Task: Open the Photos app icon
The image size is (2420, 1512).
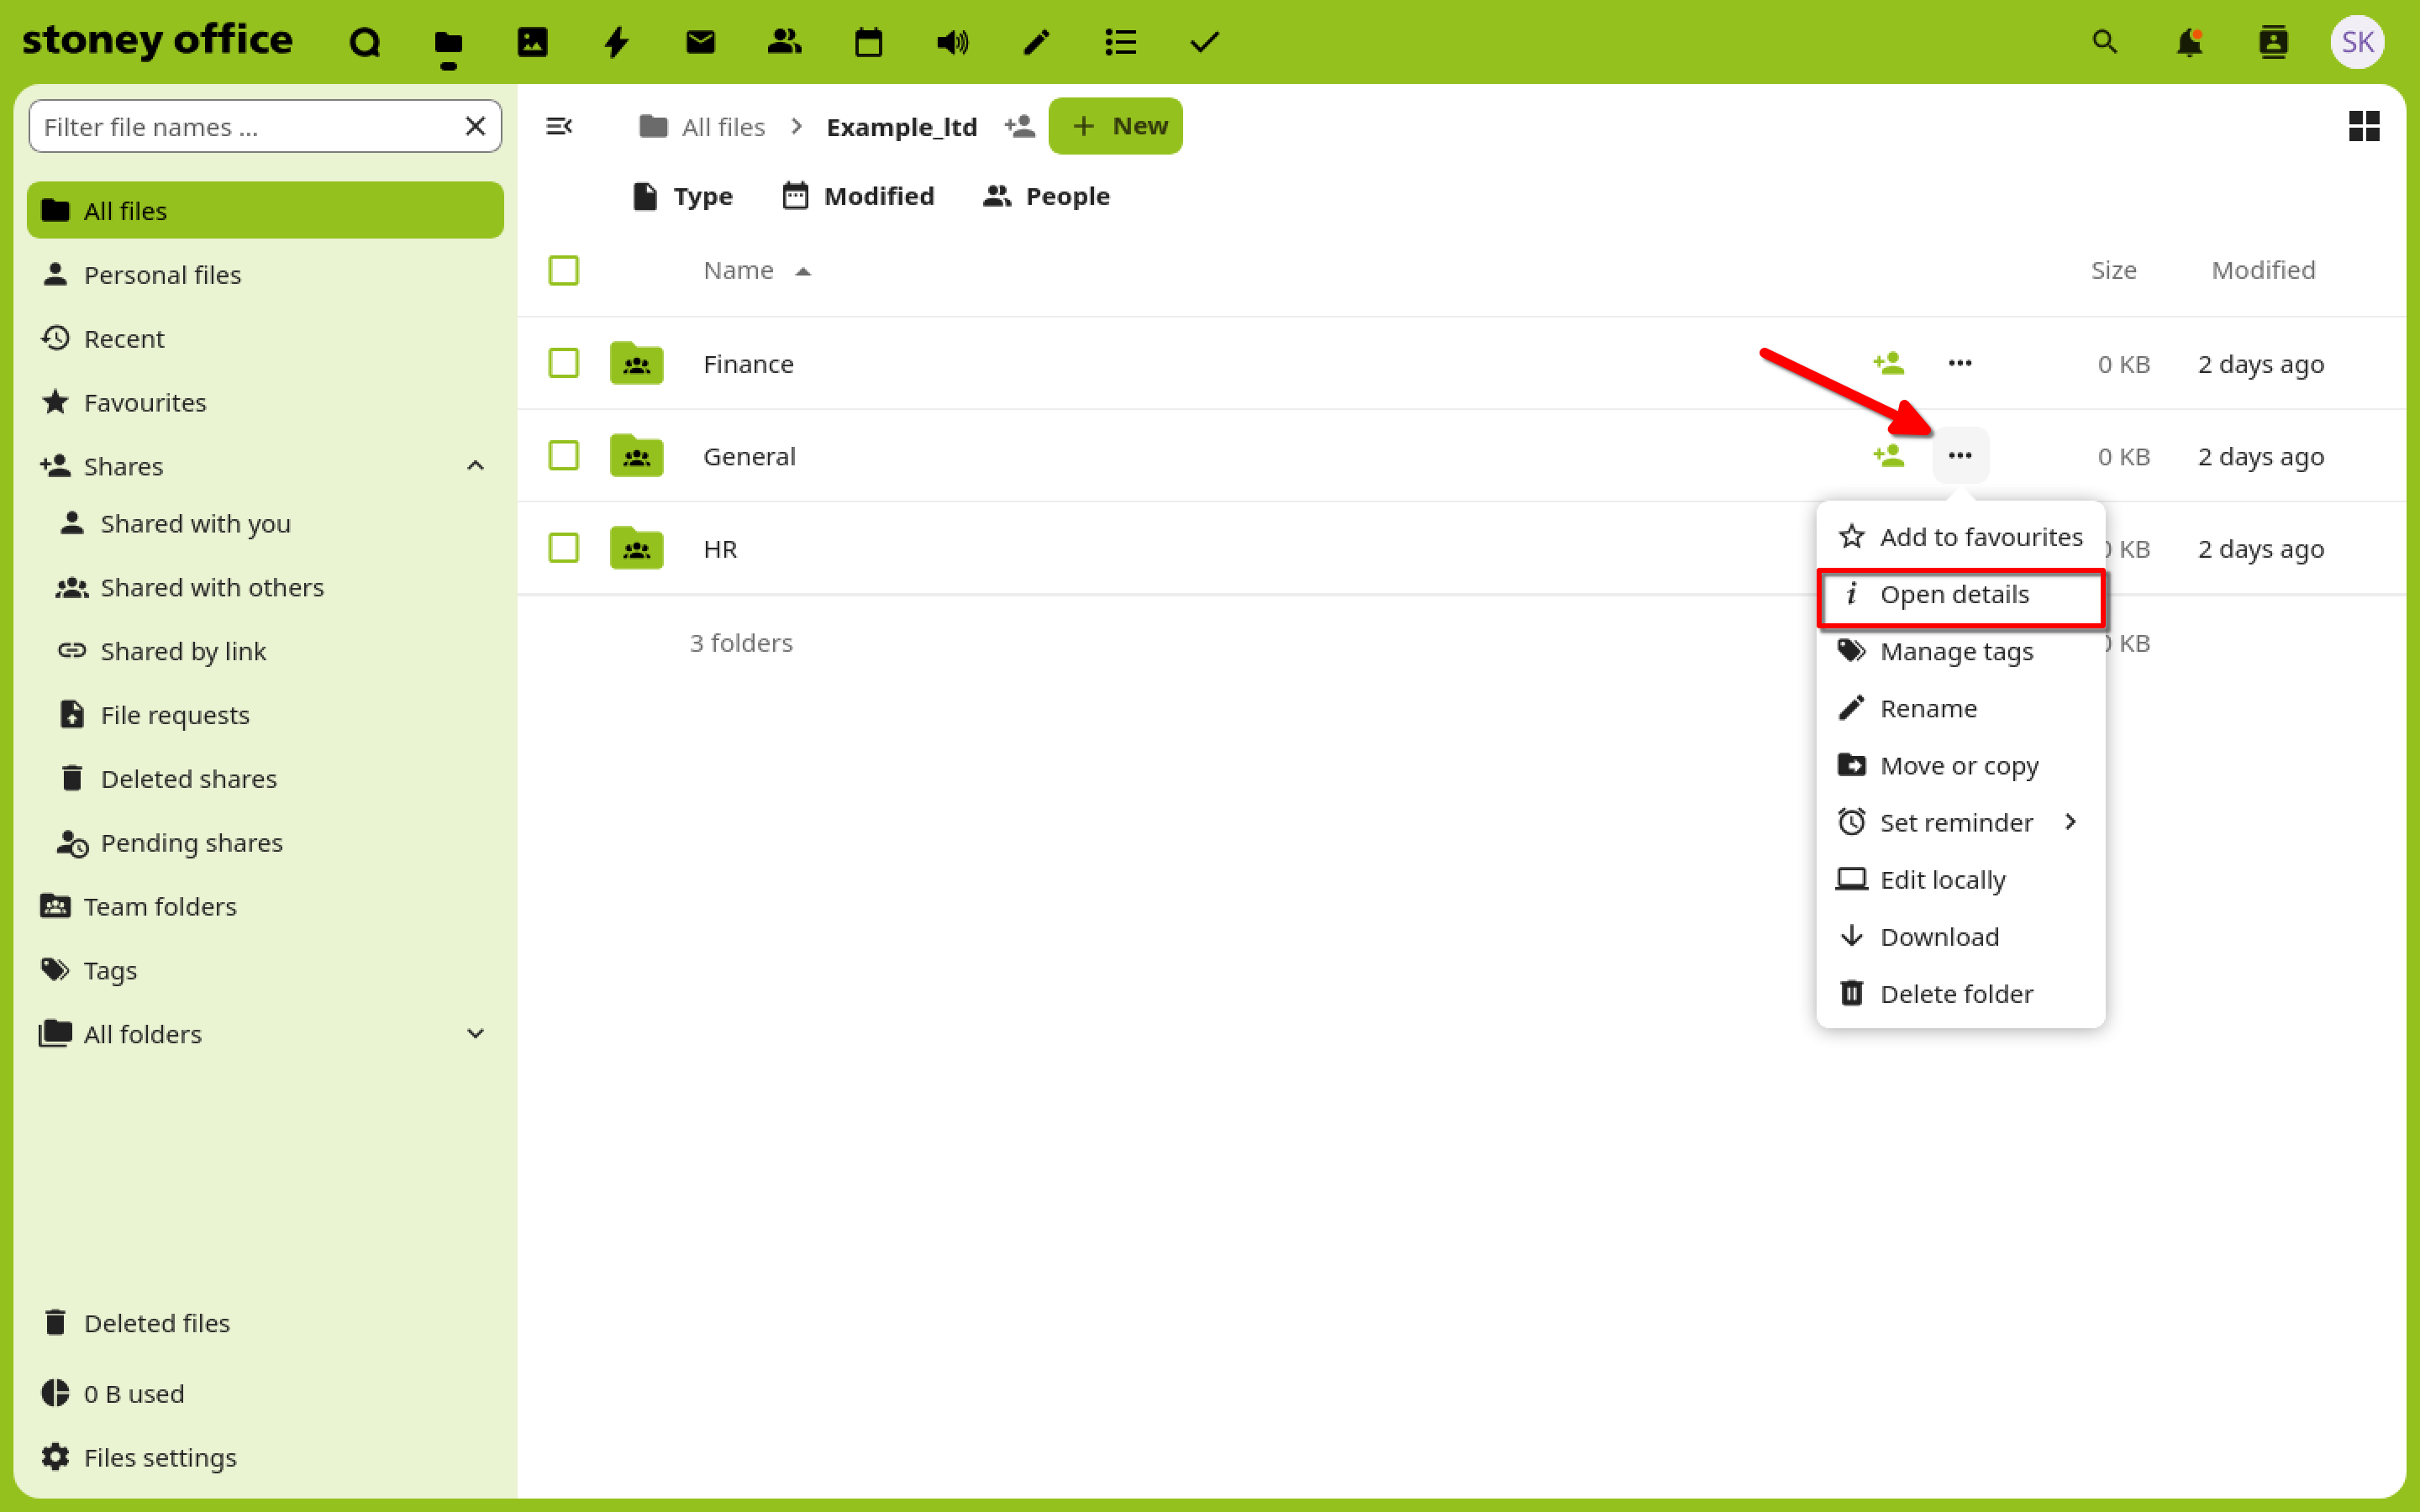Action: pos(532,42)
